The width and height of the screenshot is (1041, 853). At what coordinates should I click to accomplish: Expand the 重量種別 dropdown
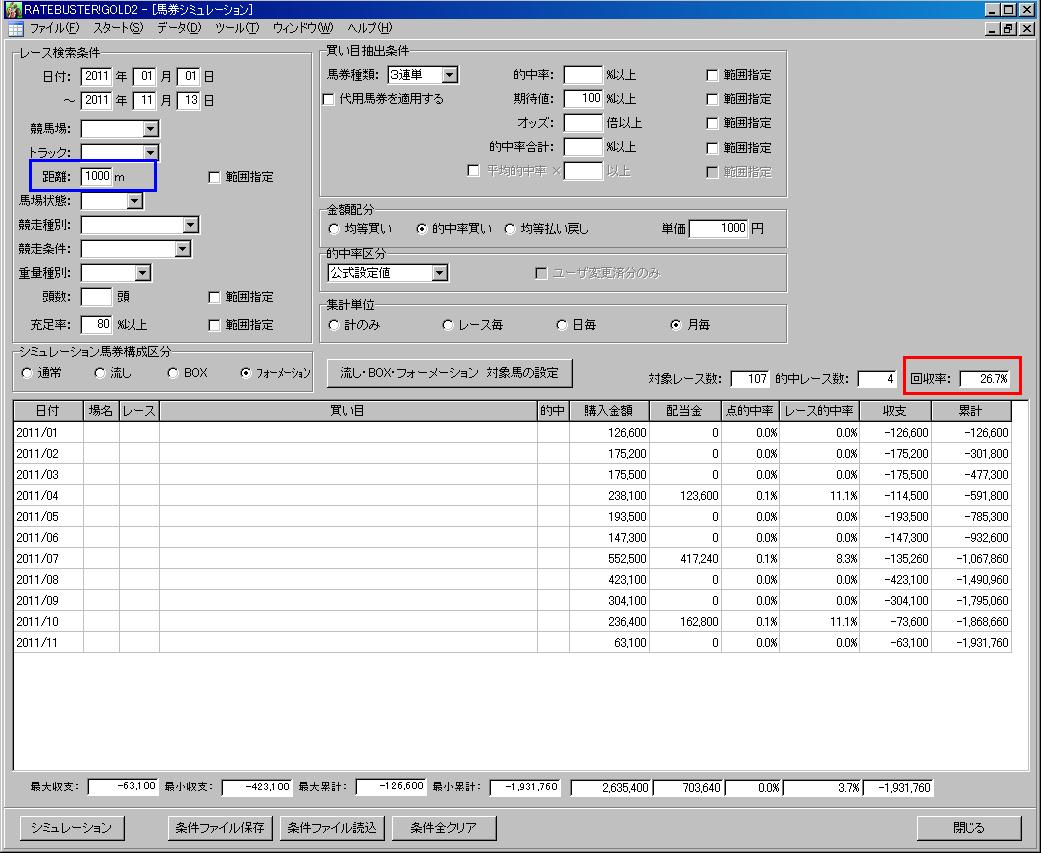(x=143, y=272)
